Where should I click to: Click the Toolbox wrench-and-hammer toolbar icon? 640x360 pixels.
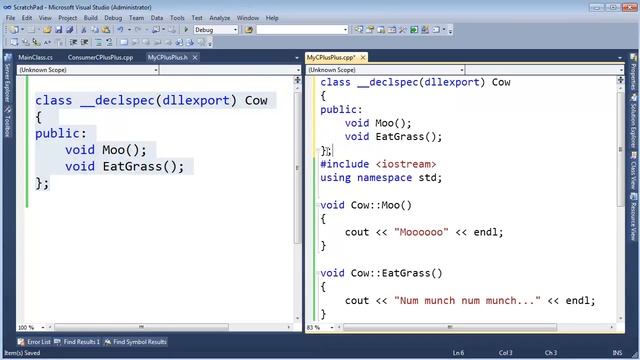[402, 30]
